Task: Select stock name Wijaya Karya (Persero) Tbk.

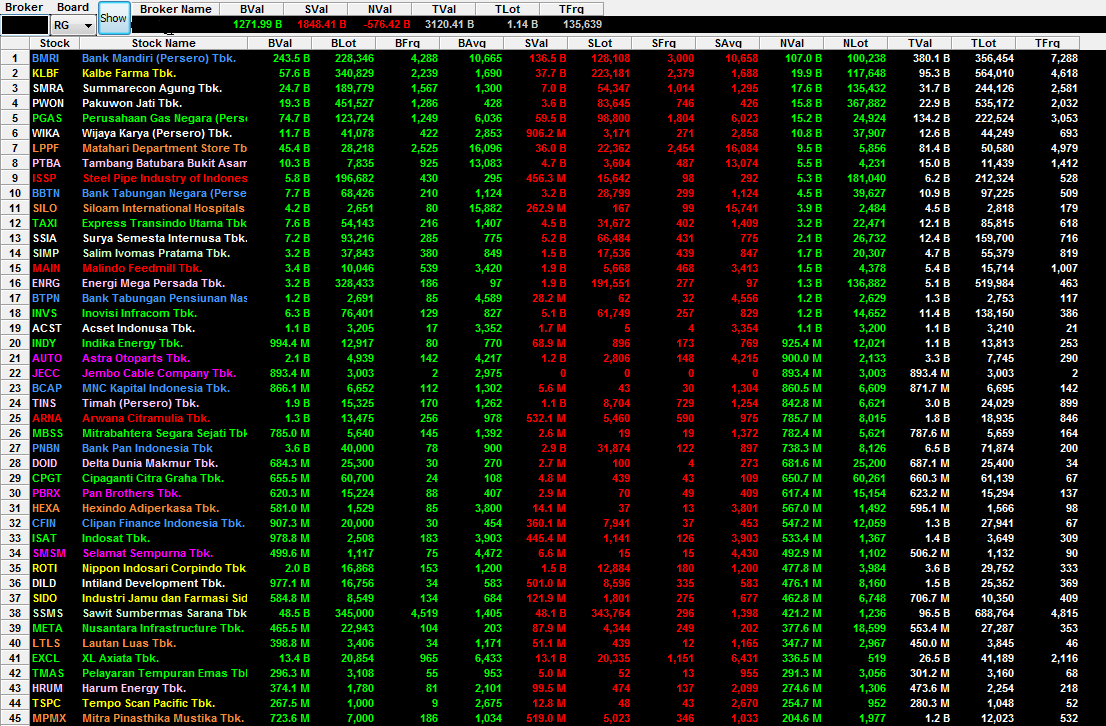Action: [x=157, y=133]
